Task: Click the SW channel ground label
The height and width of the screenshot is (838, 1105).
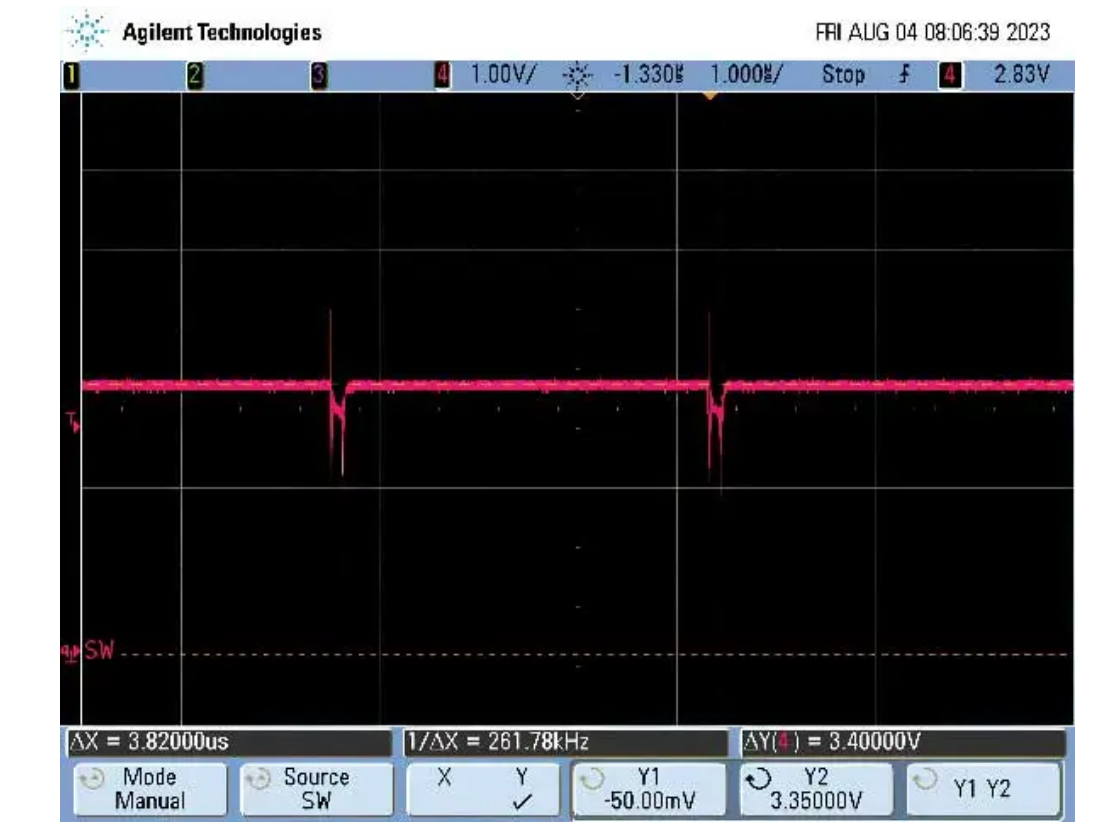Action: click(99, 651)
